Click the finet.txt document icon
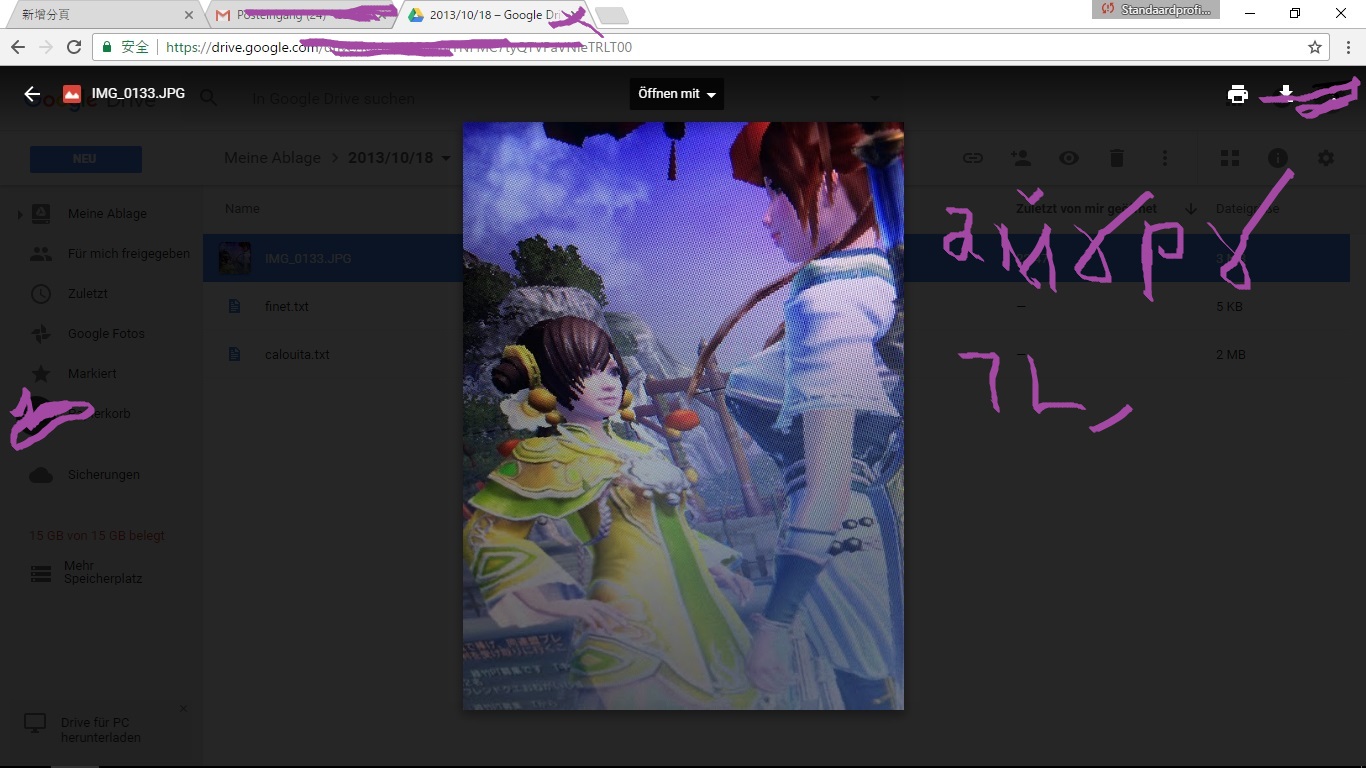Screen dimensions: 1366x768 235,306
